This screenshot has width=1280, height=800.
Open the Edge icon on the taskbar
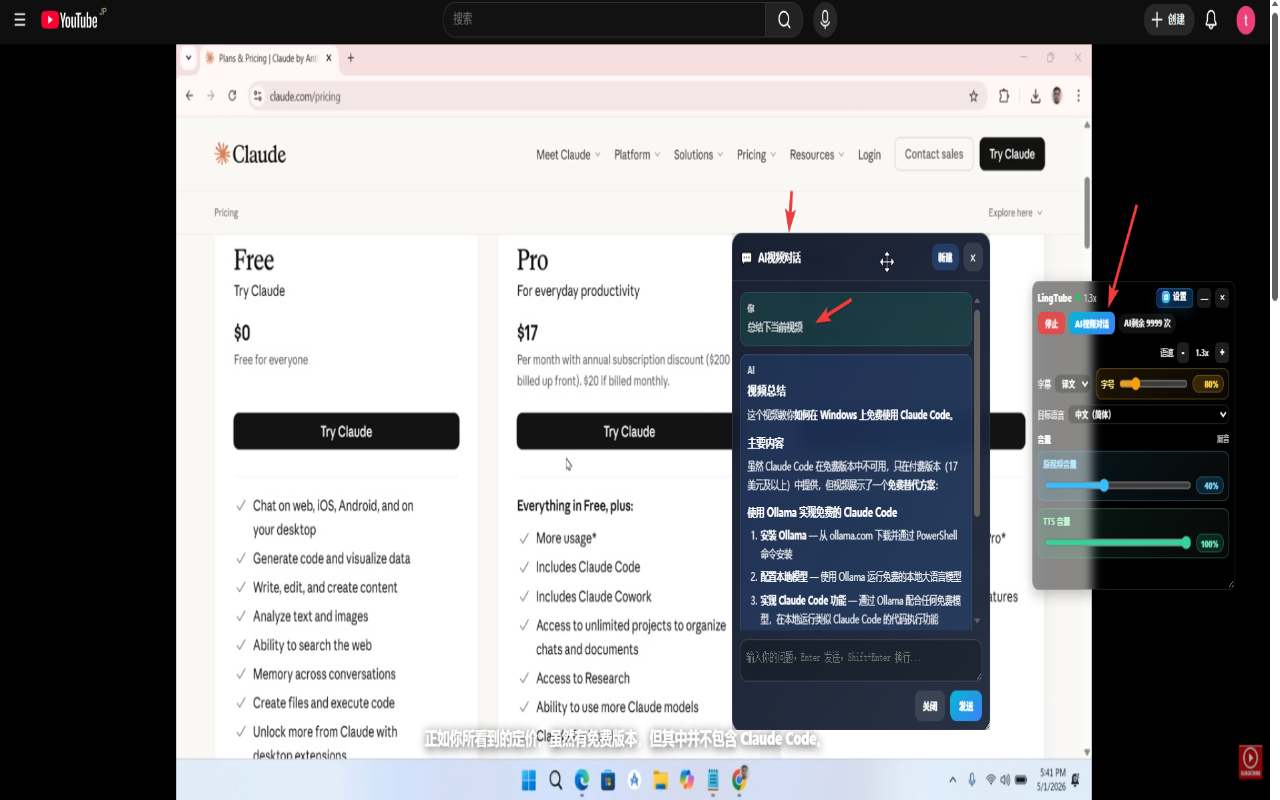coord(582,780)
